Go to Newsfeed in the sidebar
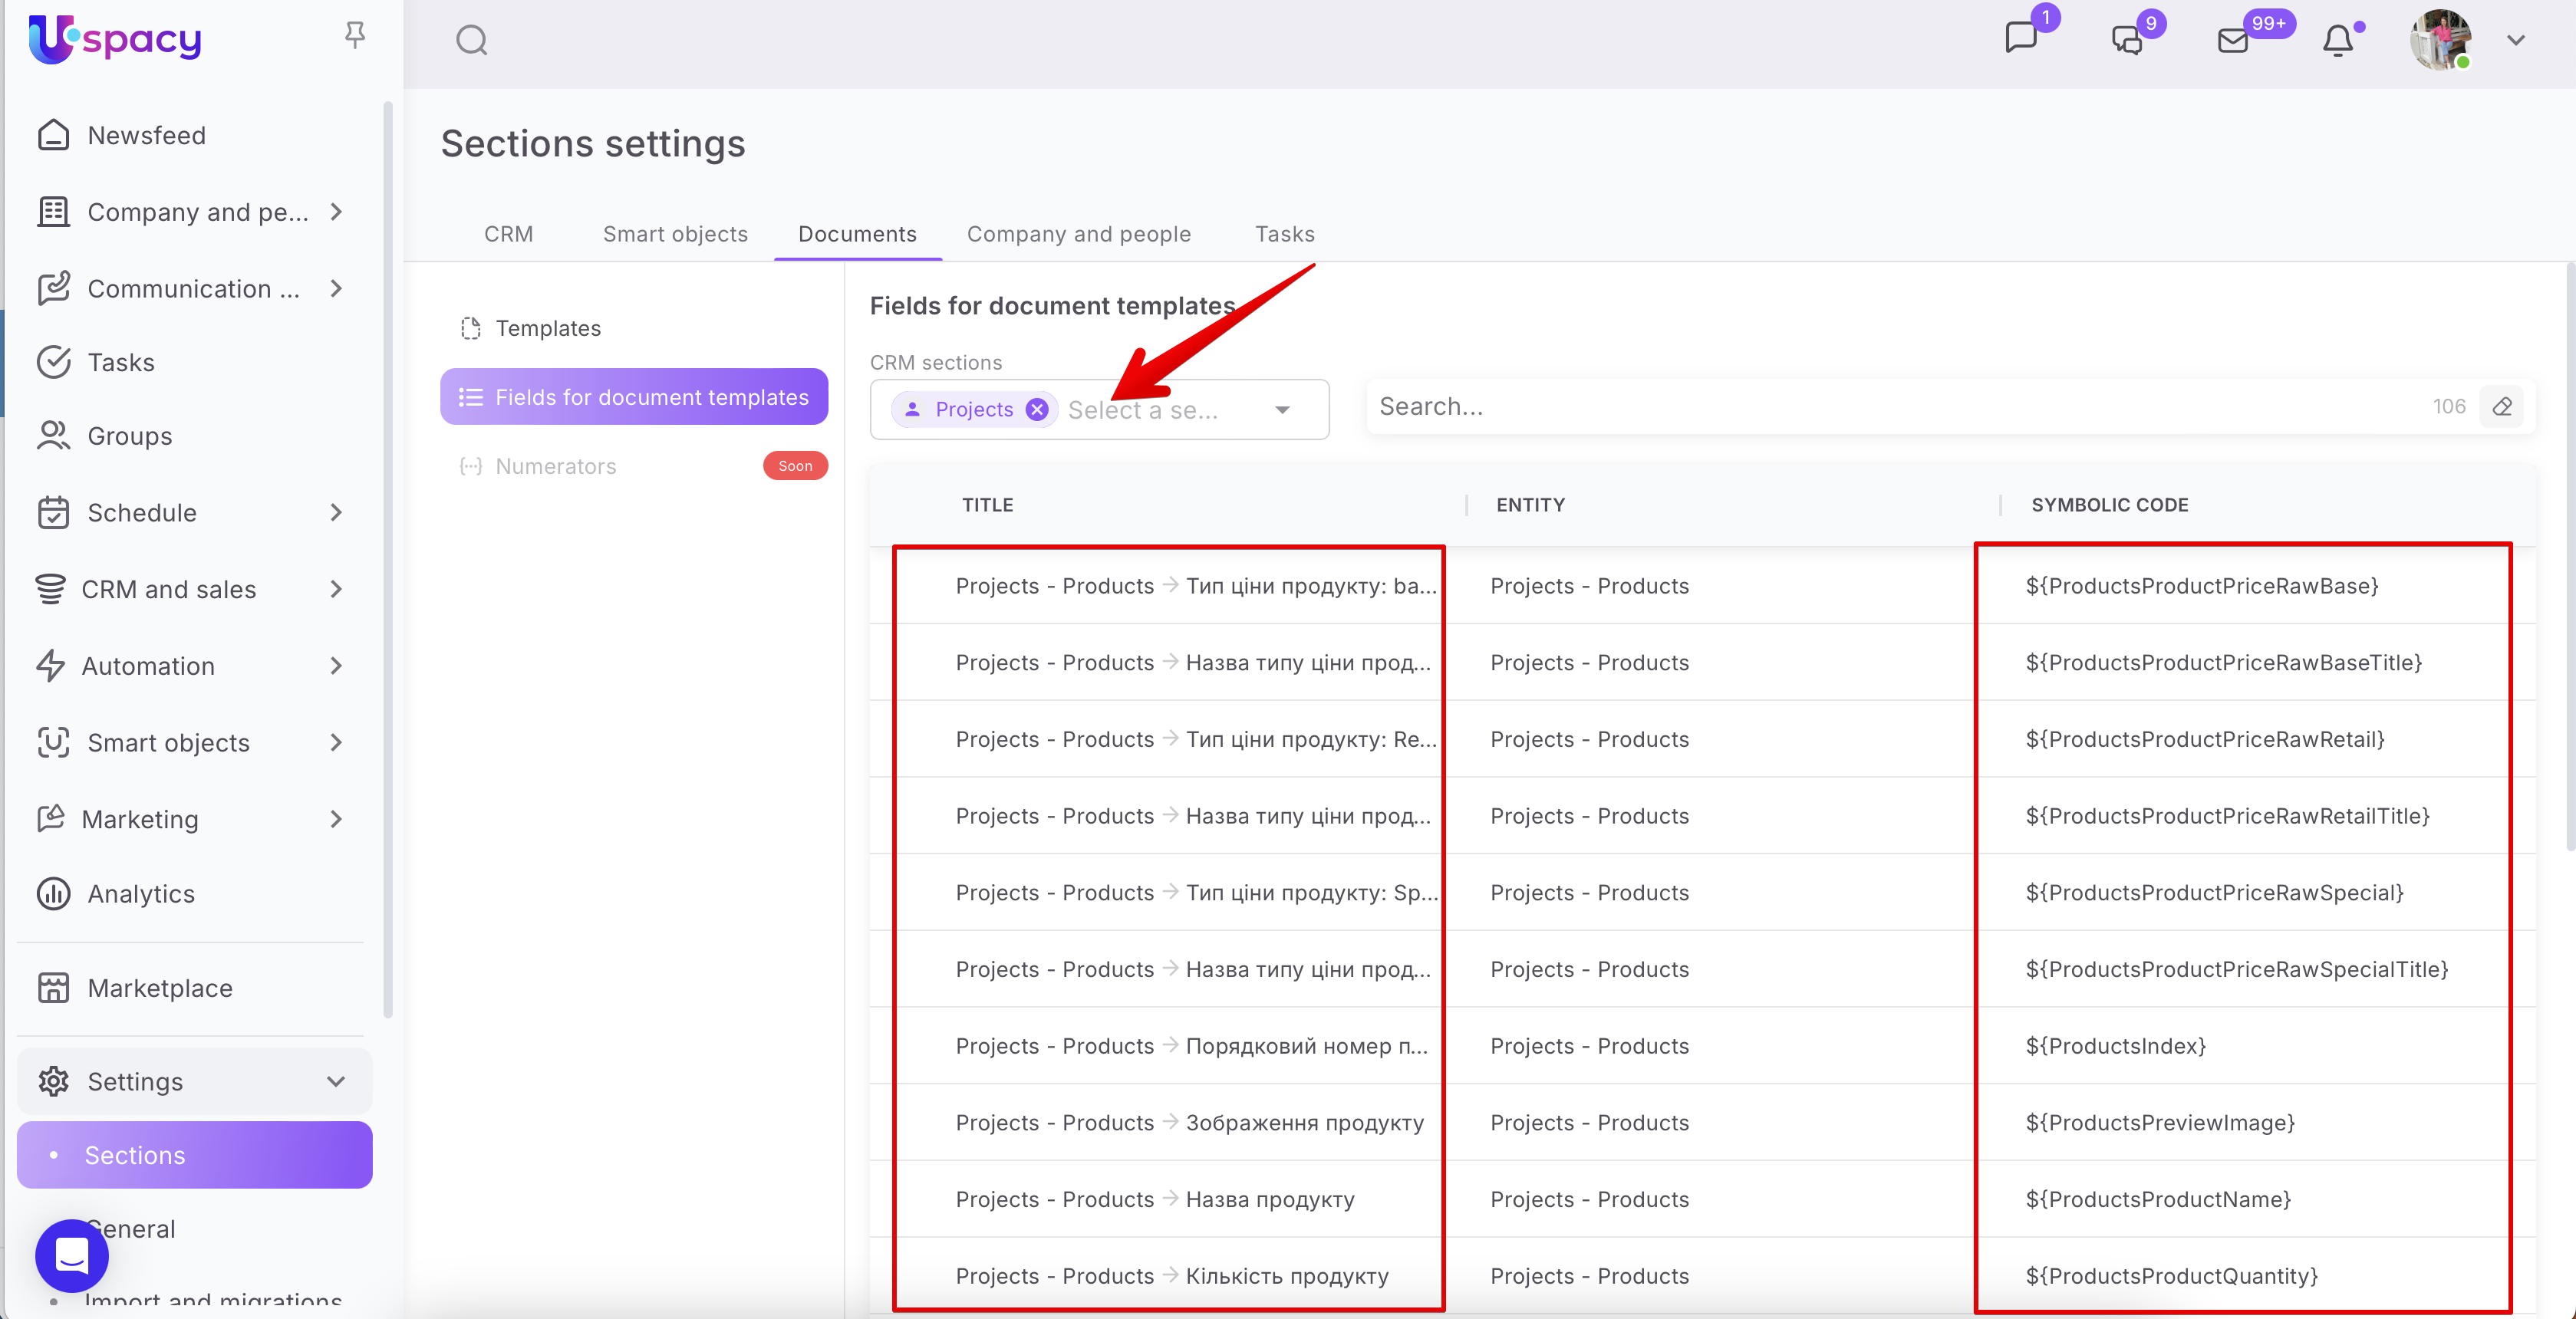 click(x=146, y=135)
